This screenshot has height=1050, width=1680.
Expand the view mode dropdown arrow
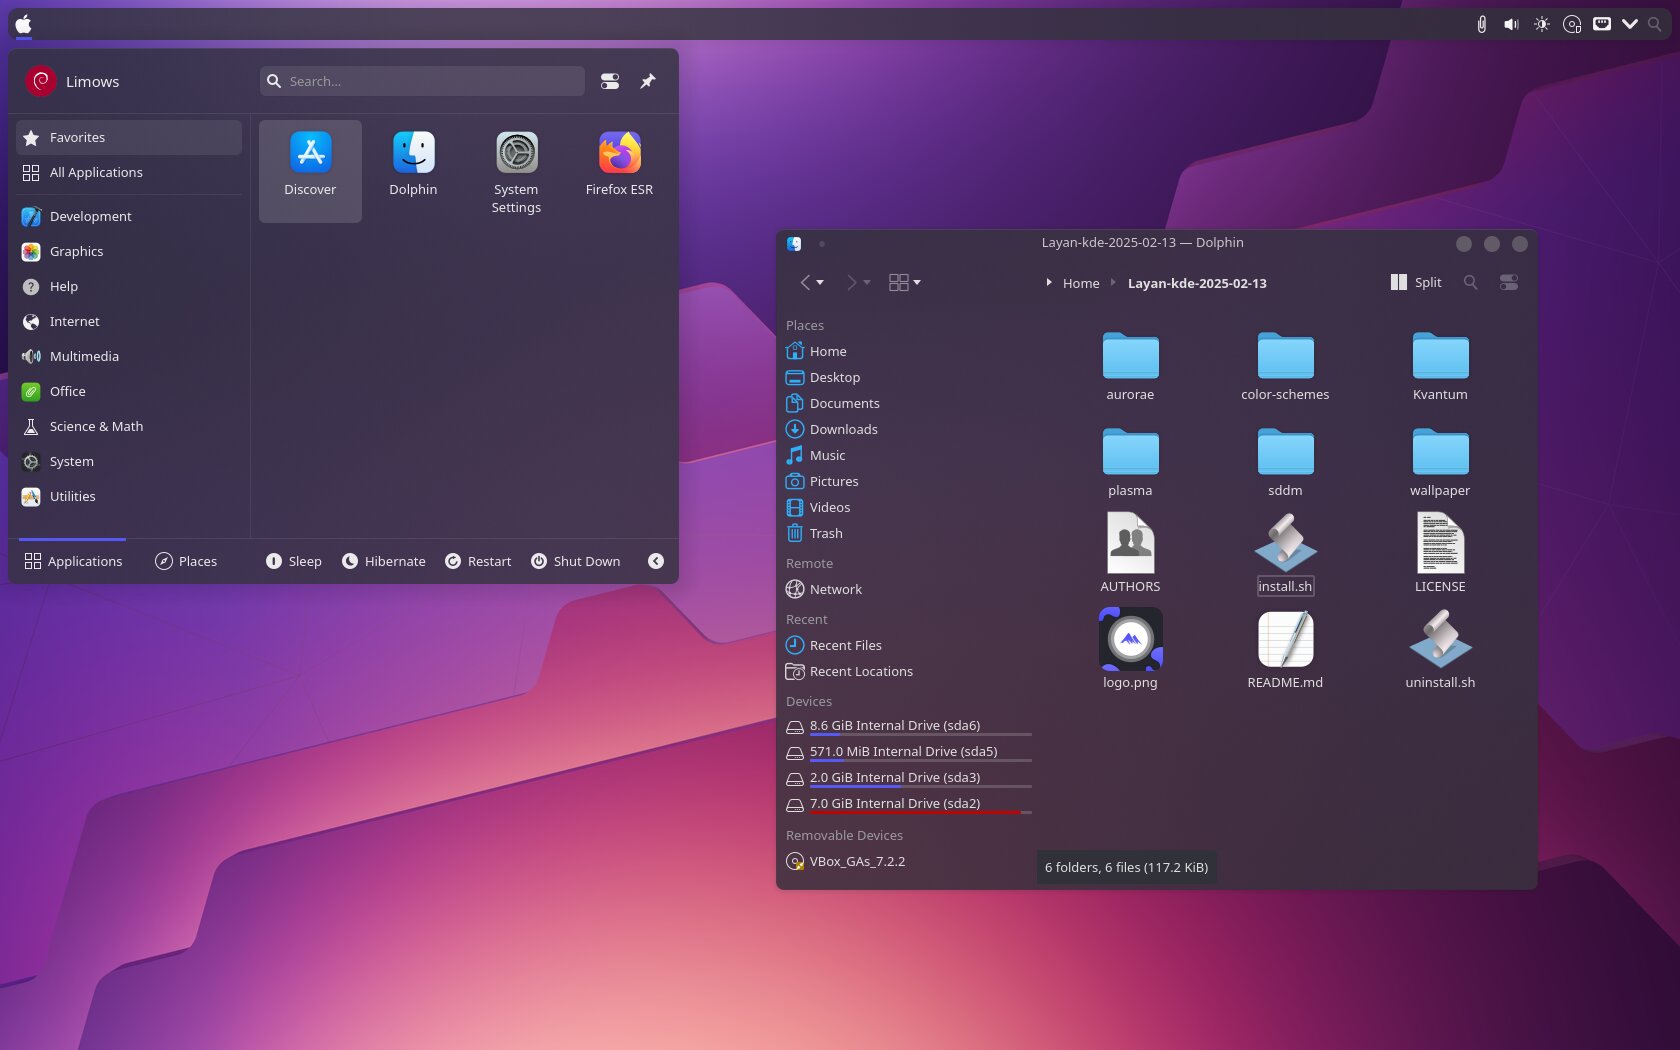click(x=917, y=283)
